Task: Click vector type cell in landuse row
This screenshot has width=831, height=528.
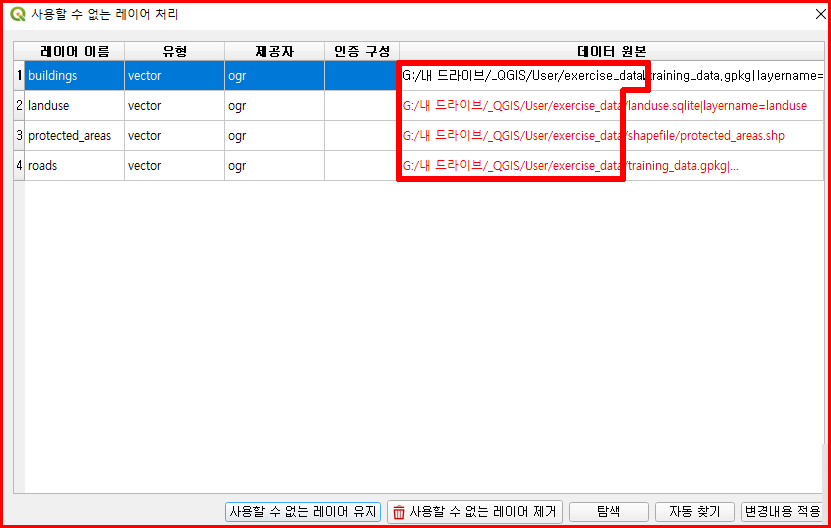Action: click(x=174, y=105)
